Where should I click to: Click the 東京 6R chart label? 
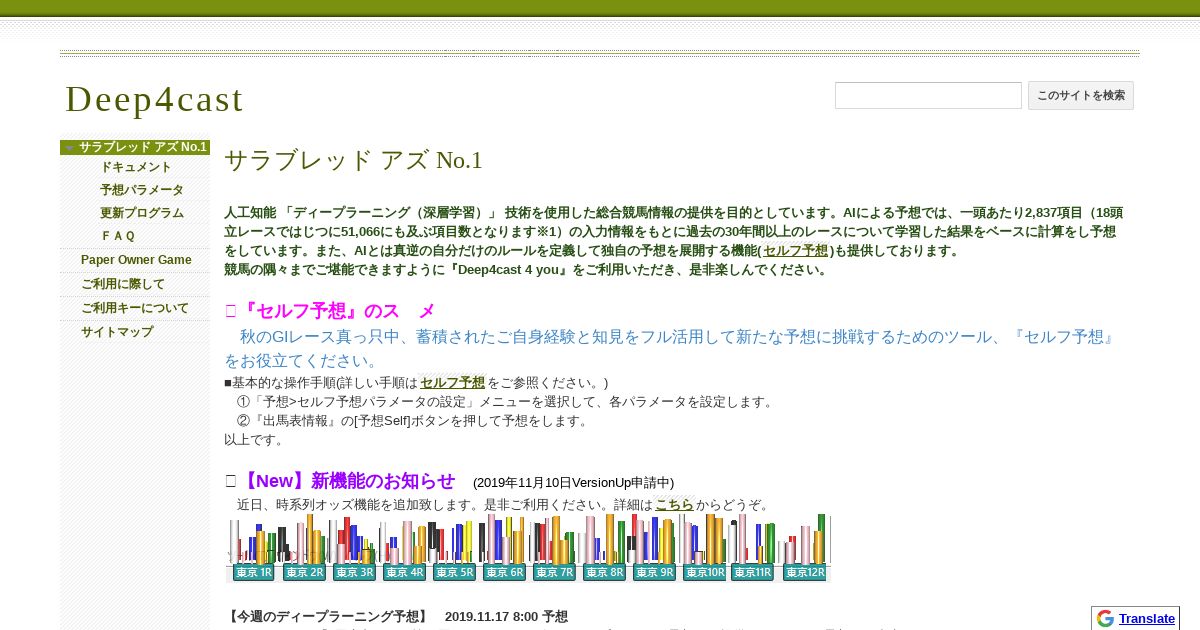tap(503, 572)
